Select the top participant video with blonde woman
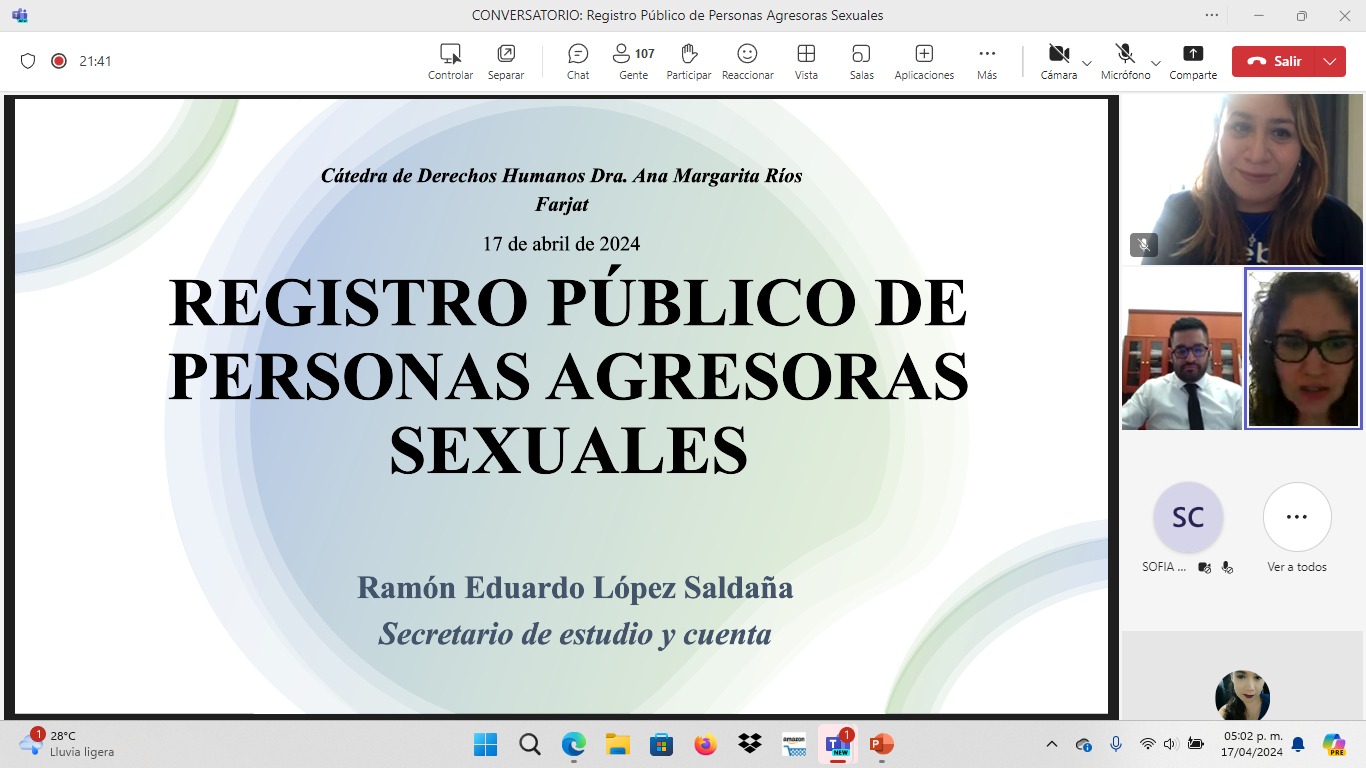The height and width of the screenshot is (768, 1366). 1242,179
